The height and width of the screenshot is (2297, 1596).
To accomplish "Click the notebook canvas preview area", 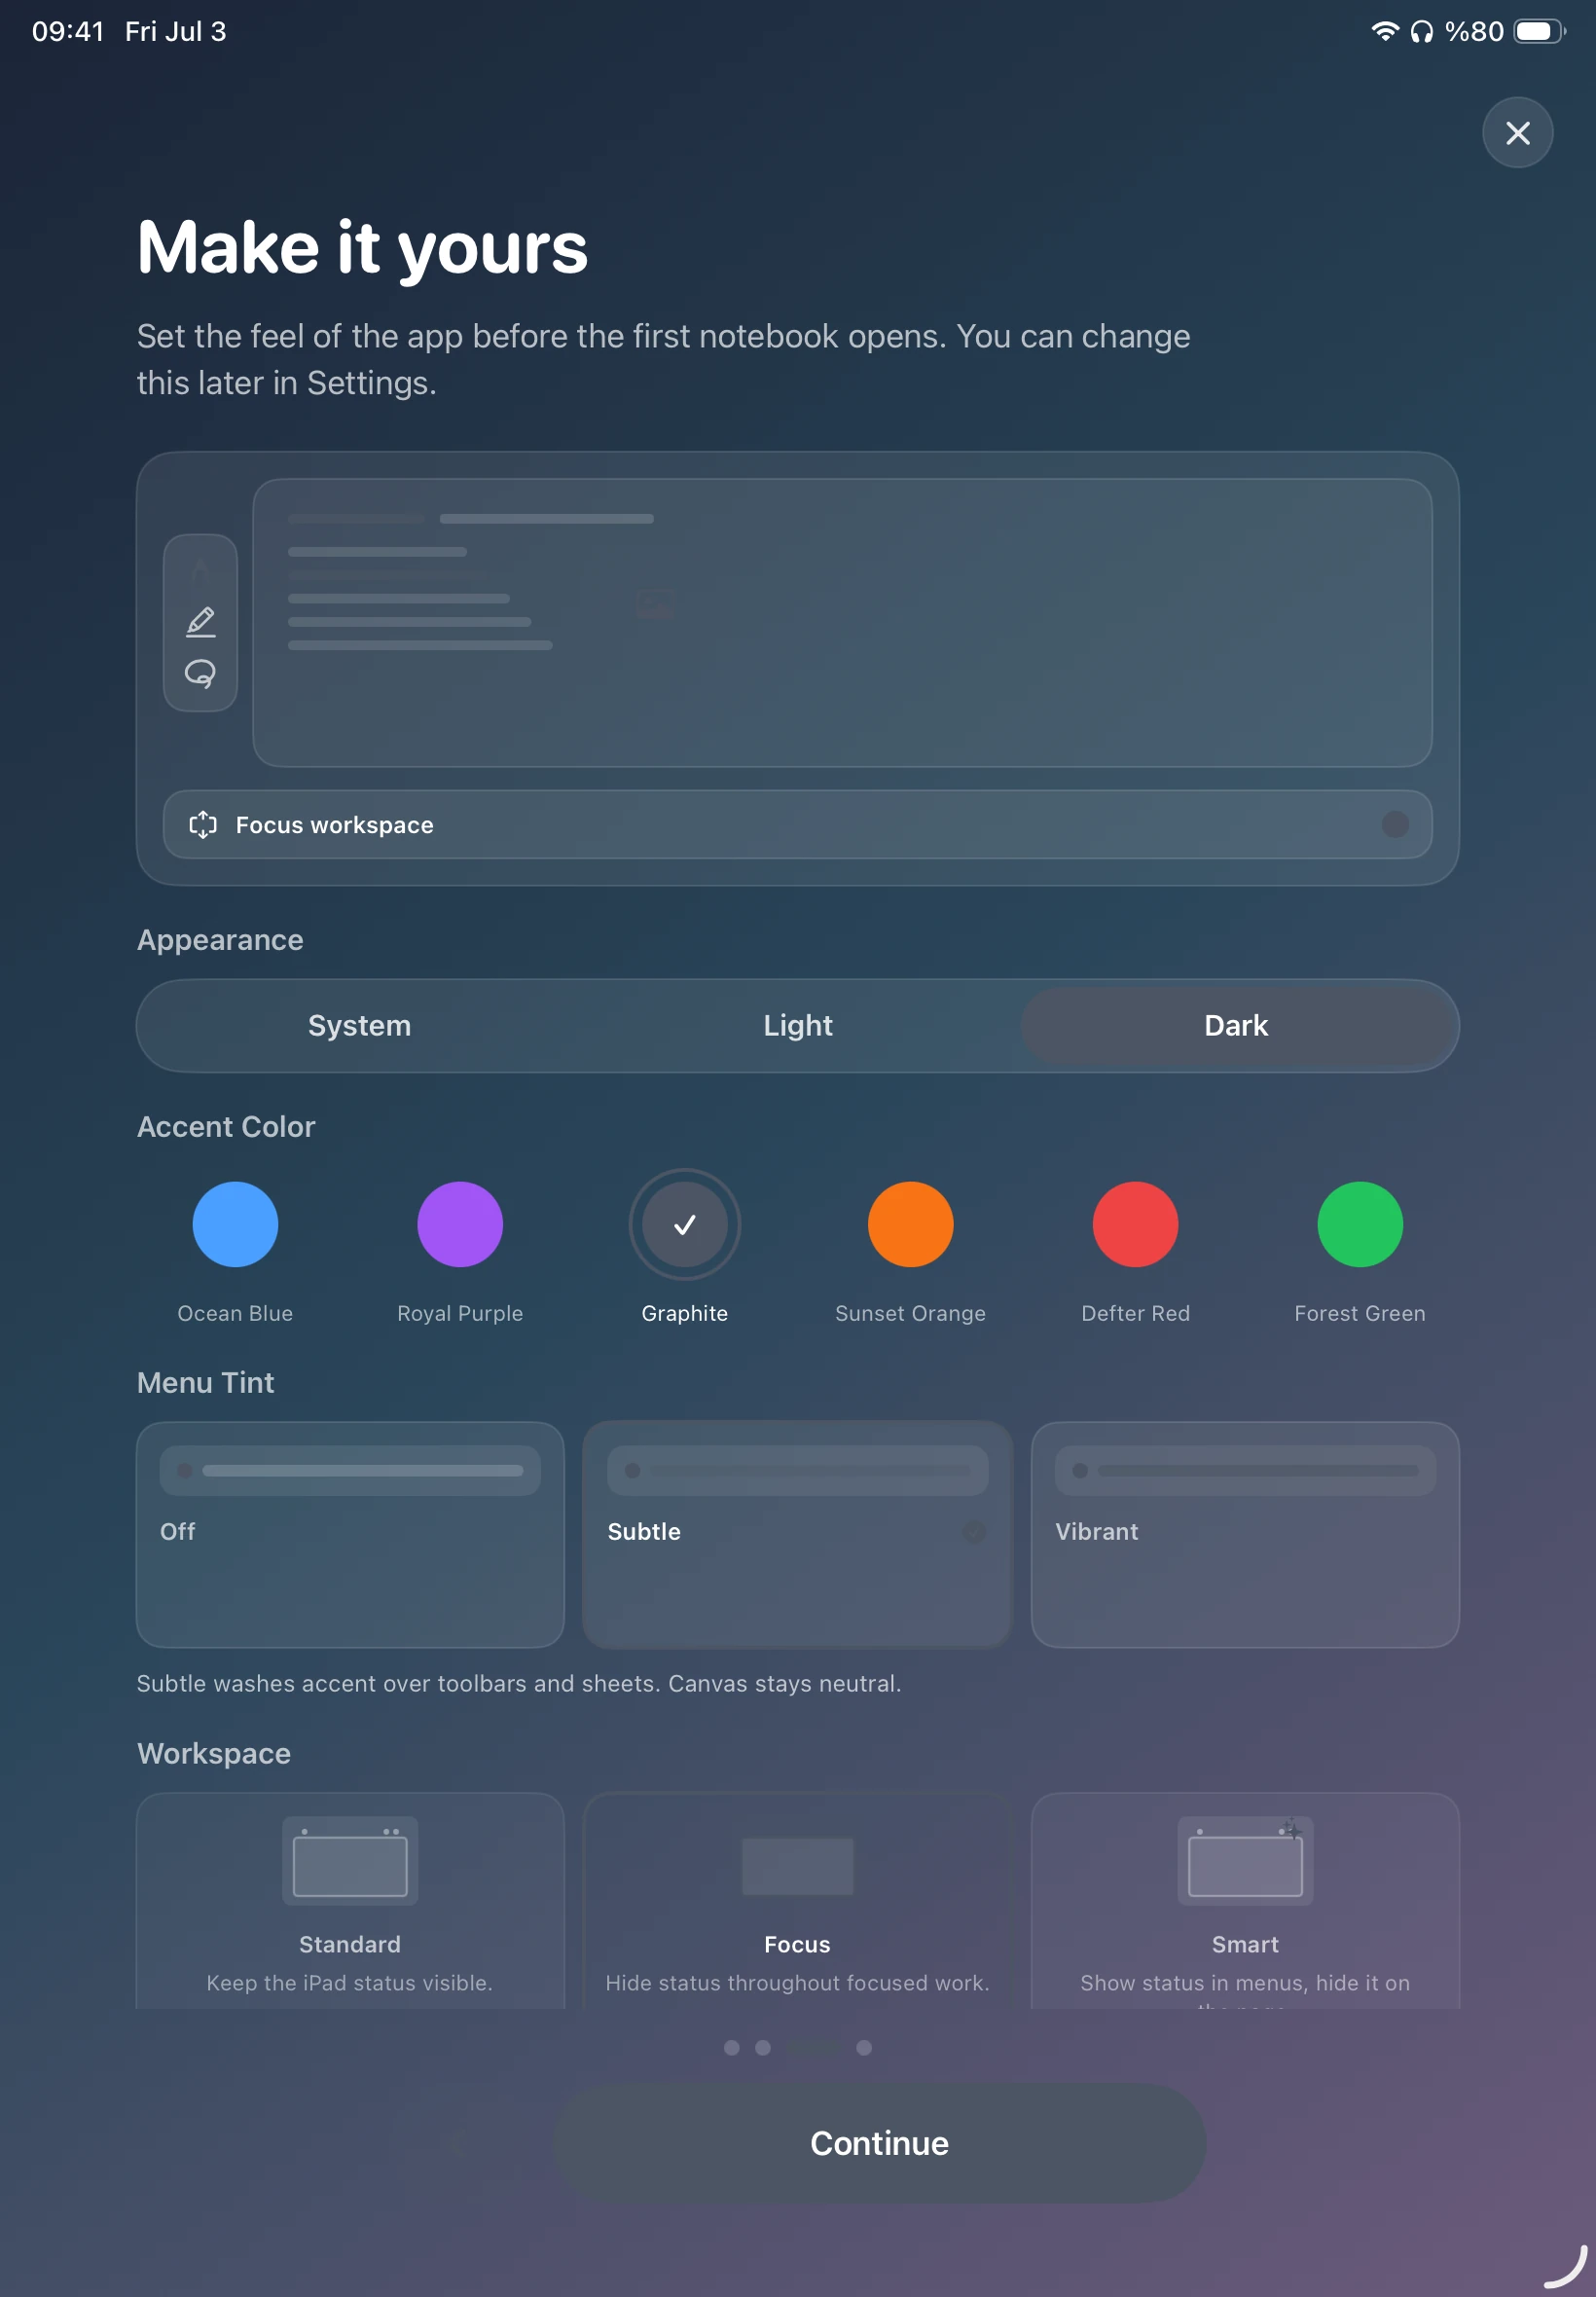I will (842, 622).
